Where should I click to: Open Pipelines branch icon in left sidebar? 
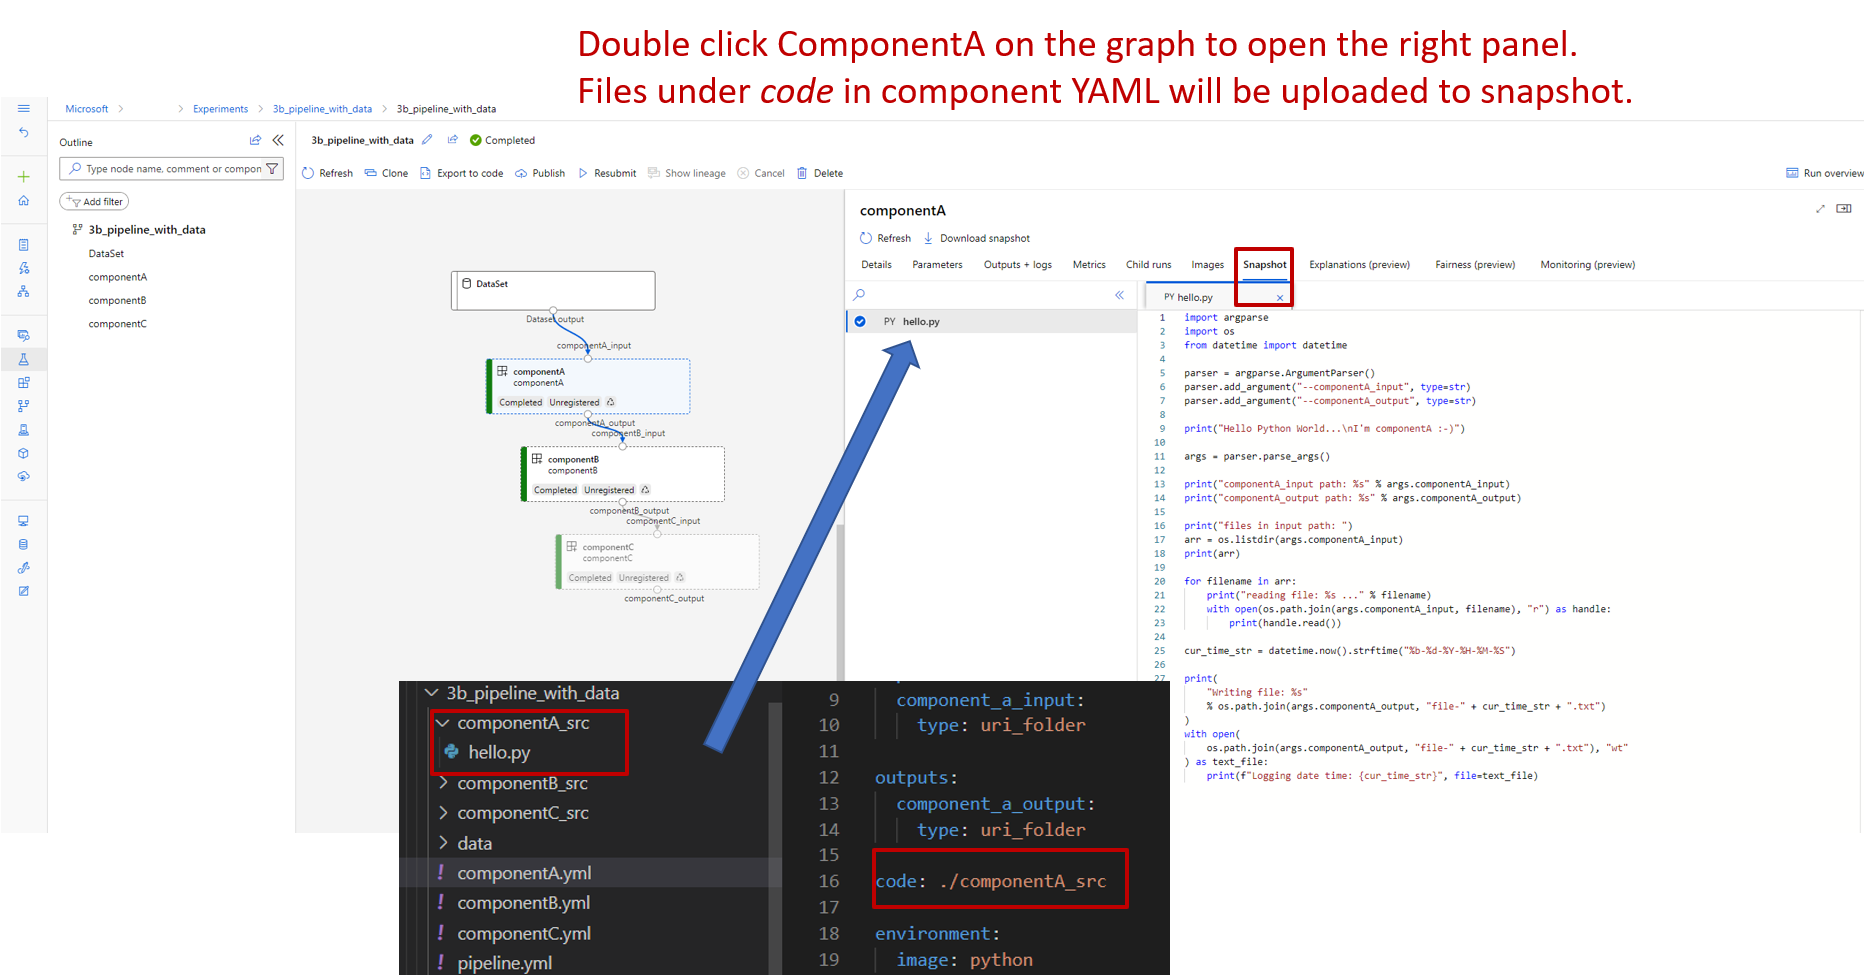pyautogui.click(x=24, y=406)
